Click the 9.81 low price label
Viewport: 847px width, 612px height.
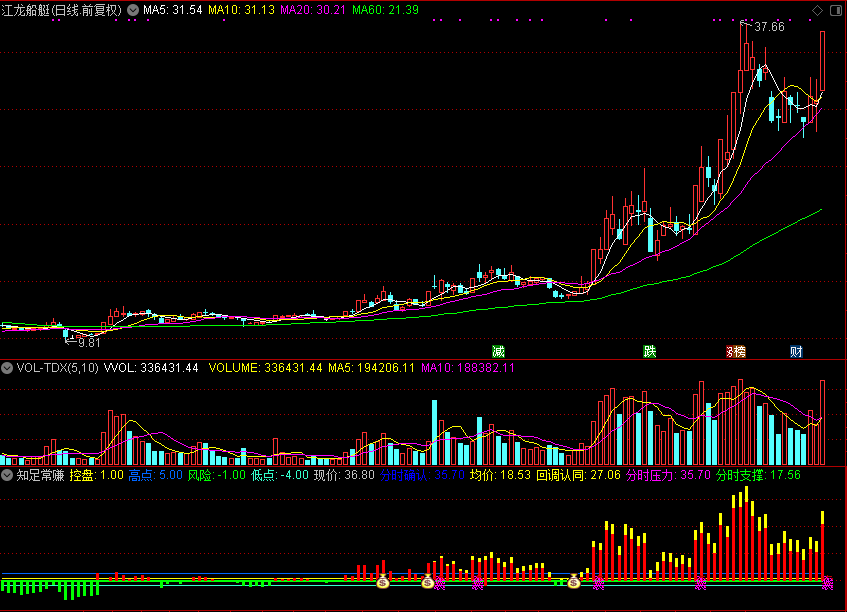[x=89, y=342]
